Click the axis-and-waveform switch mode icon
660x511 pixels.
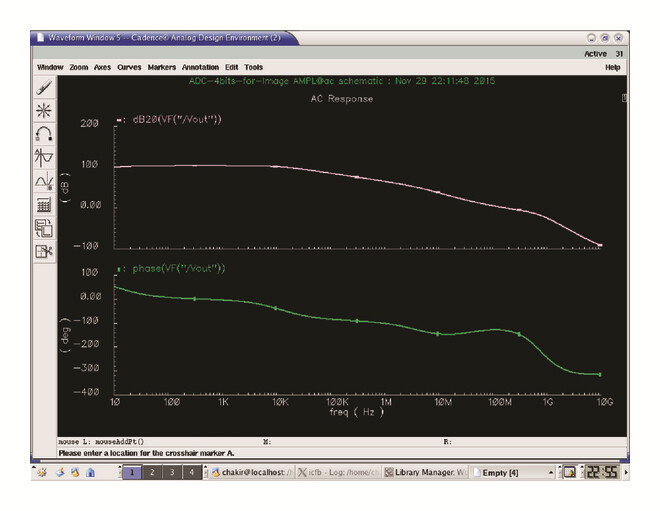point(44,158)
